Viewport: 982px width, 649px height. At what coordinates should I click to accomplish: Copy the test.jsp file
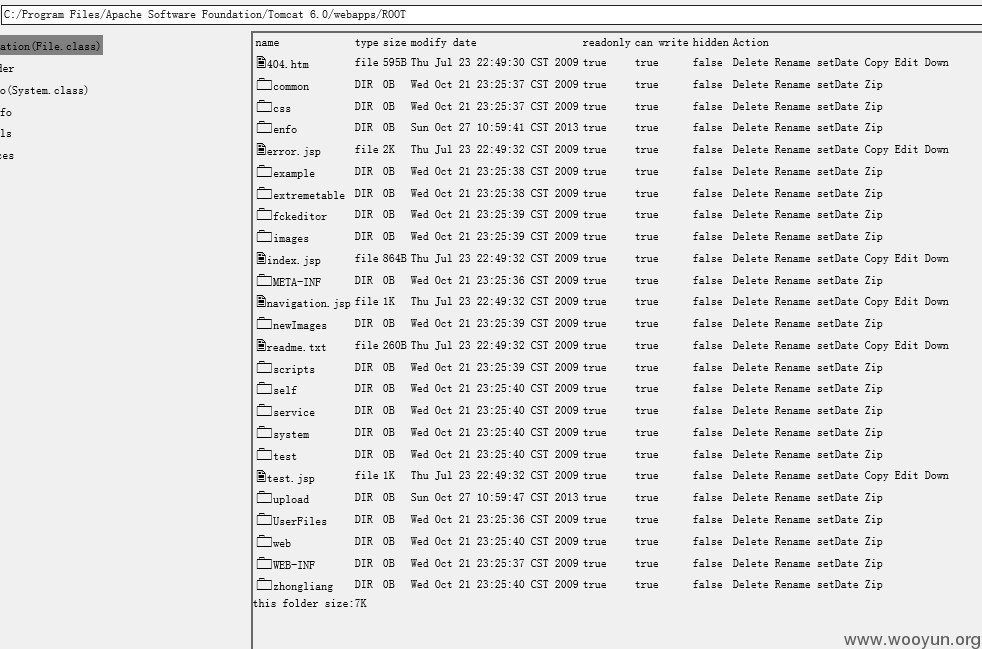click(x=876, y=475)
